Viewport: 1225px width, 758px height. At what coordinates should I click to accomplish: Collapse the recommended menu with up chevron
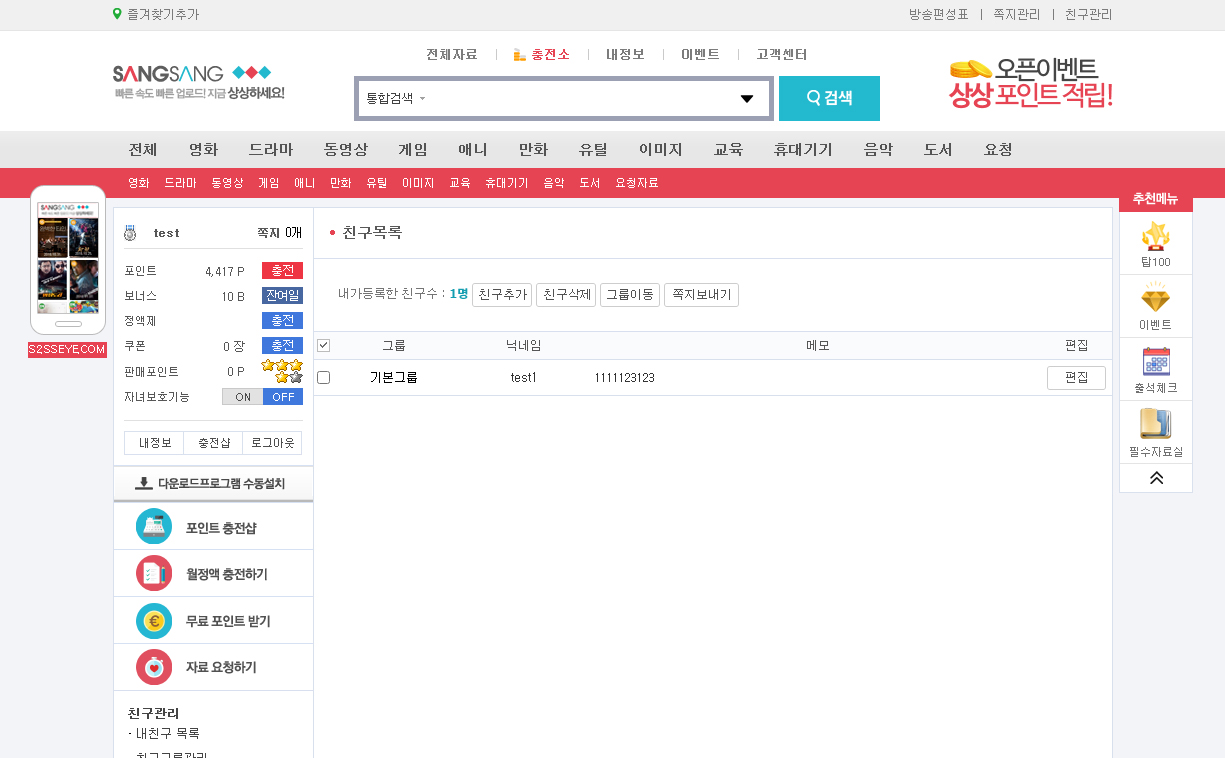1156,478
